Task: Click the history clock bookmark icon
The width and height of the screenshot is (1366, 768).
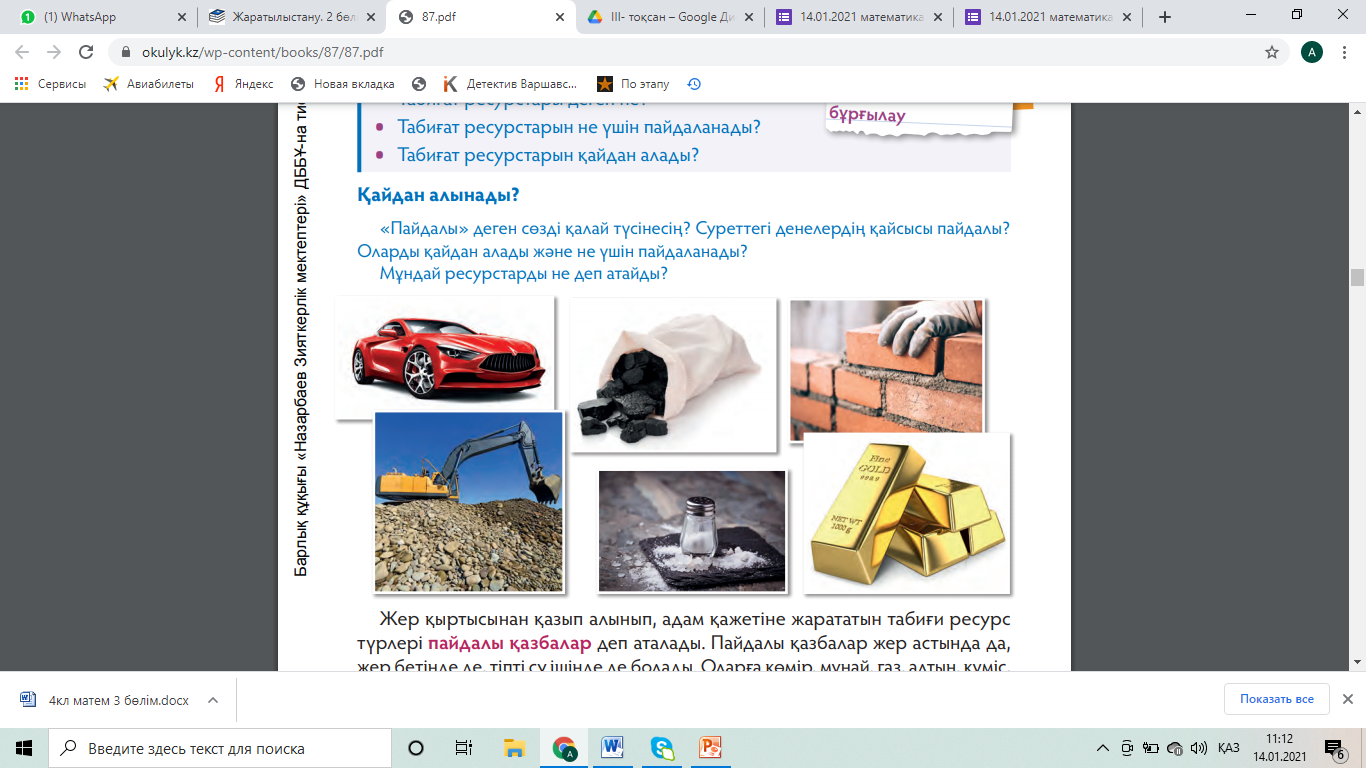Action: pyautogui.click(x=694, y=84)
